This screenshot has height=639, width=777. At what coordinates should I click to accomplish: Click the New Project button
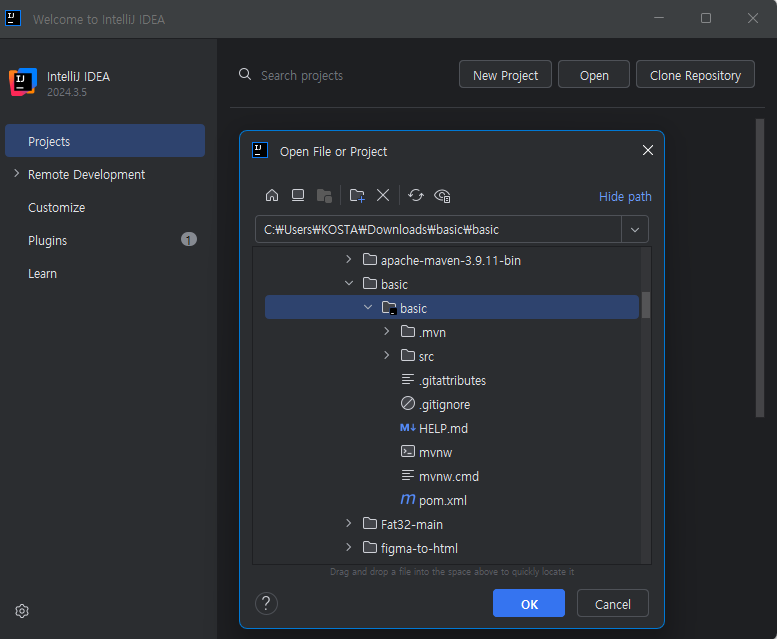tap(505, 75)
